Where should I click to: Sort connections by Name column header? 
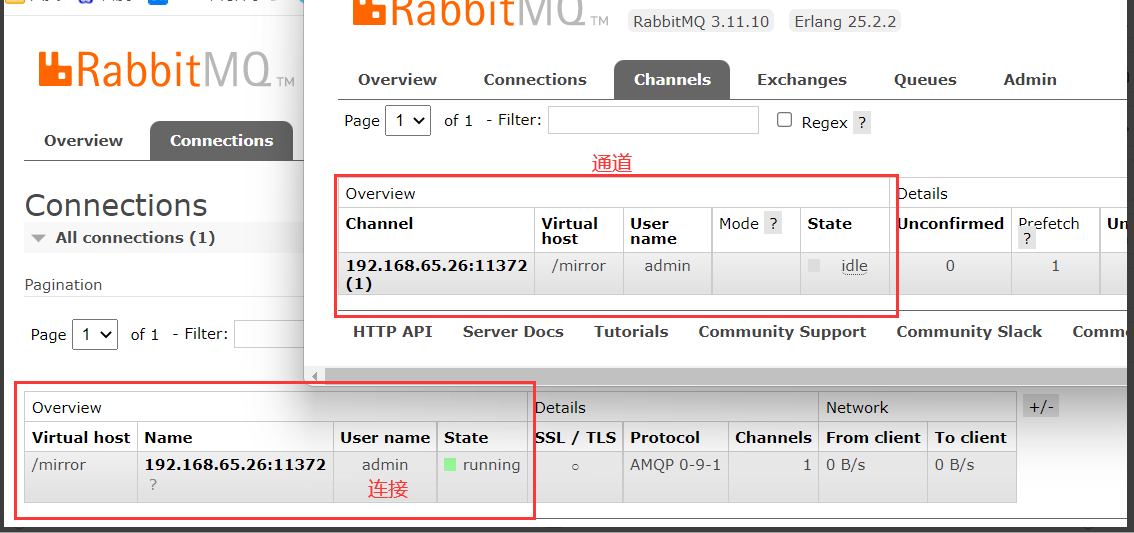point(169,438)
